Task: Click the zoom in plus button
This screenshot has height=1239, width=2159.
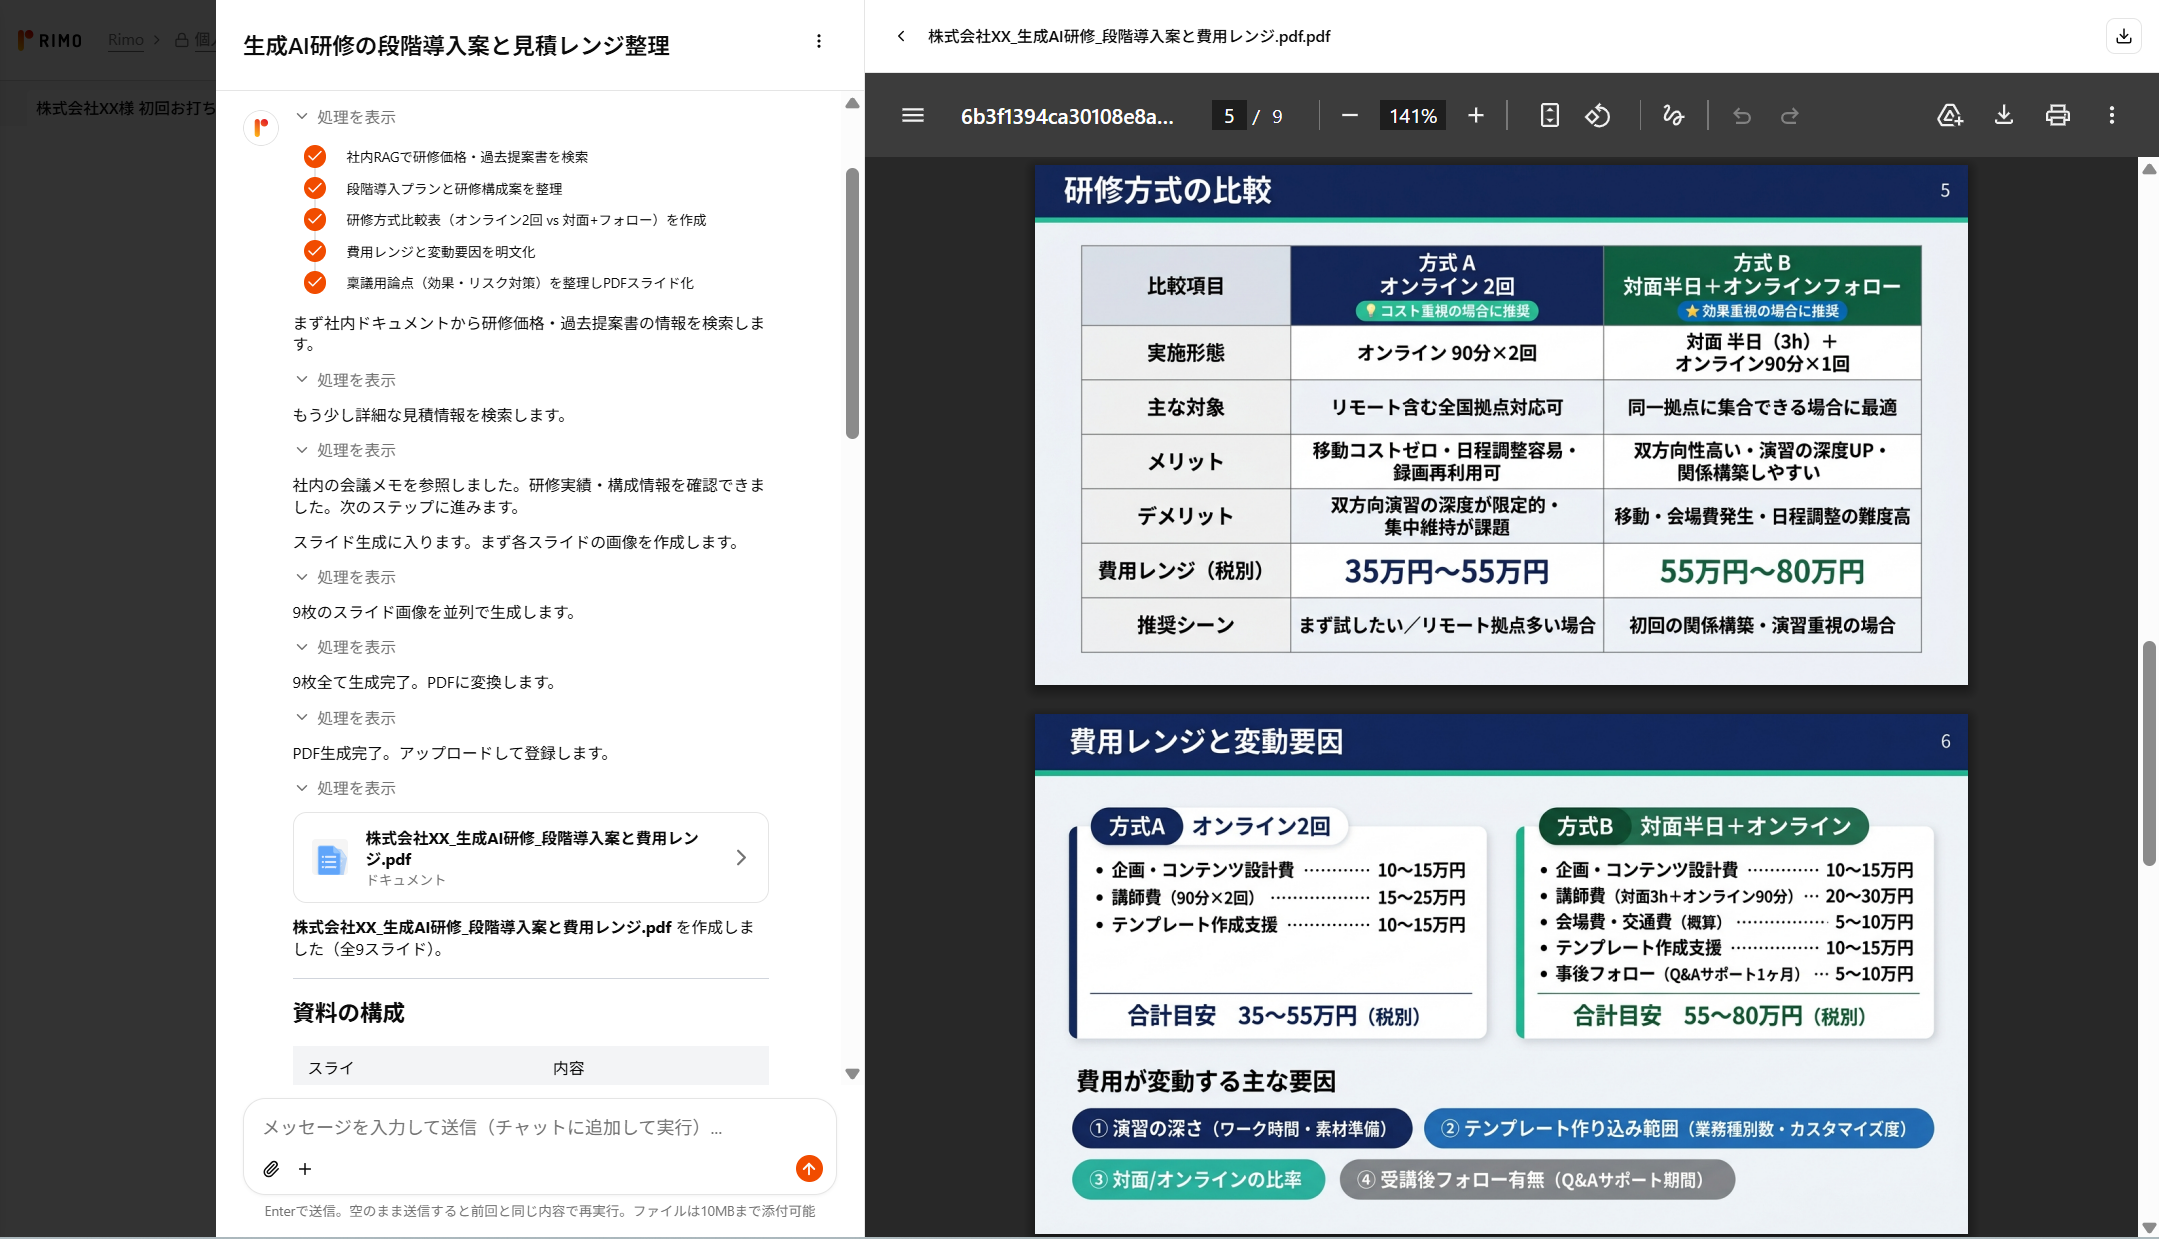Action: tap(1475, 116)
